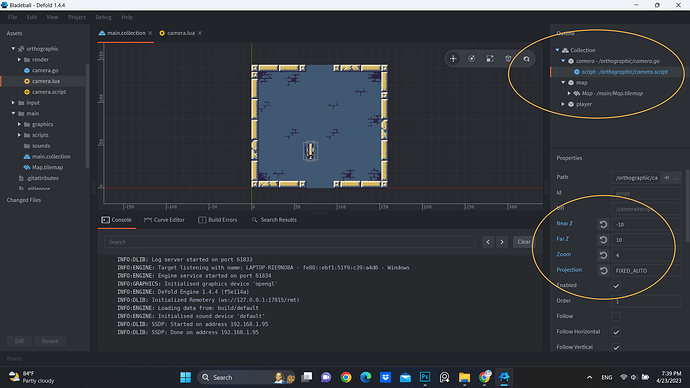The image size is (690, 388).
Task: Collapse the main folder in Assets
Action: coord(13,113)
